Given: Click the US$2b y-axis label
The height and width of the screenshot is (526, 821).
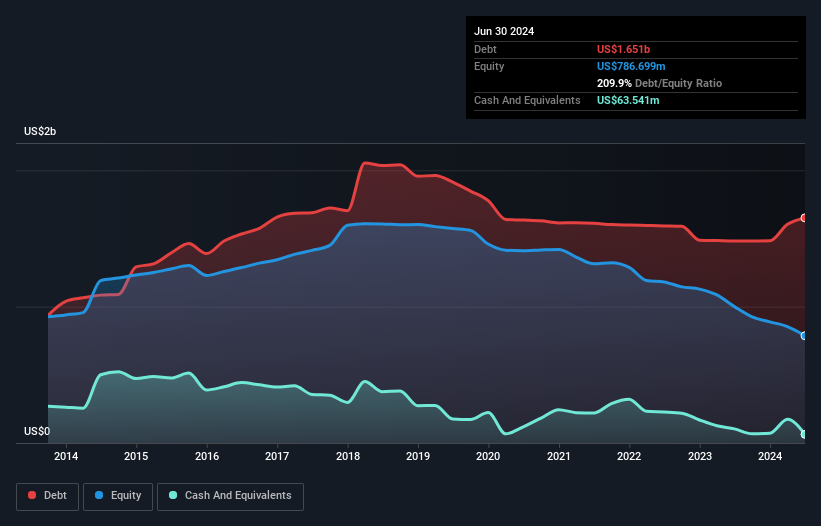Looking at the screenshot, I should coord(40,131).
